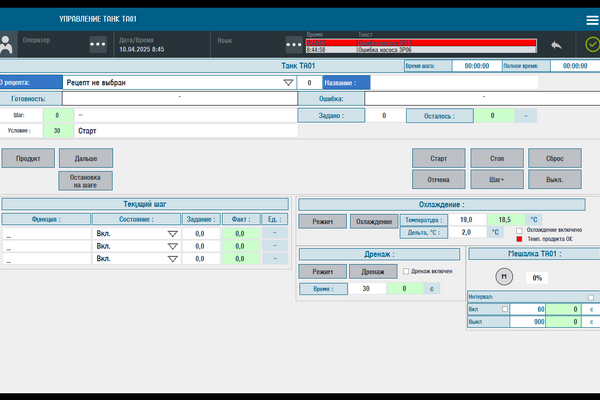Click the temperature setpoint field 19,0
The height and width of the screenshot is (400, 600).
pyautogui.click(x=466, y=219)
